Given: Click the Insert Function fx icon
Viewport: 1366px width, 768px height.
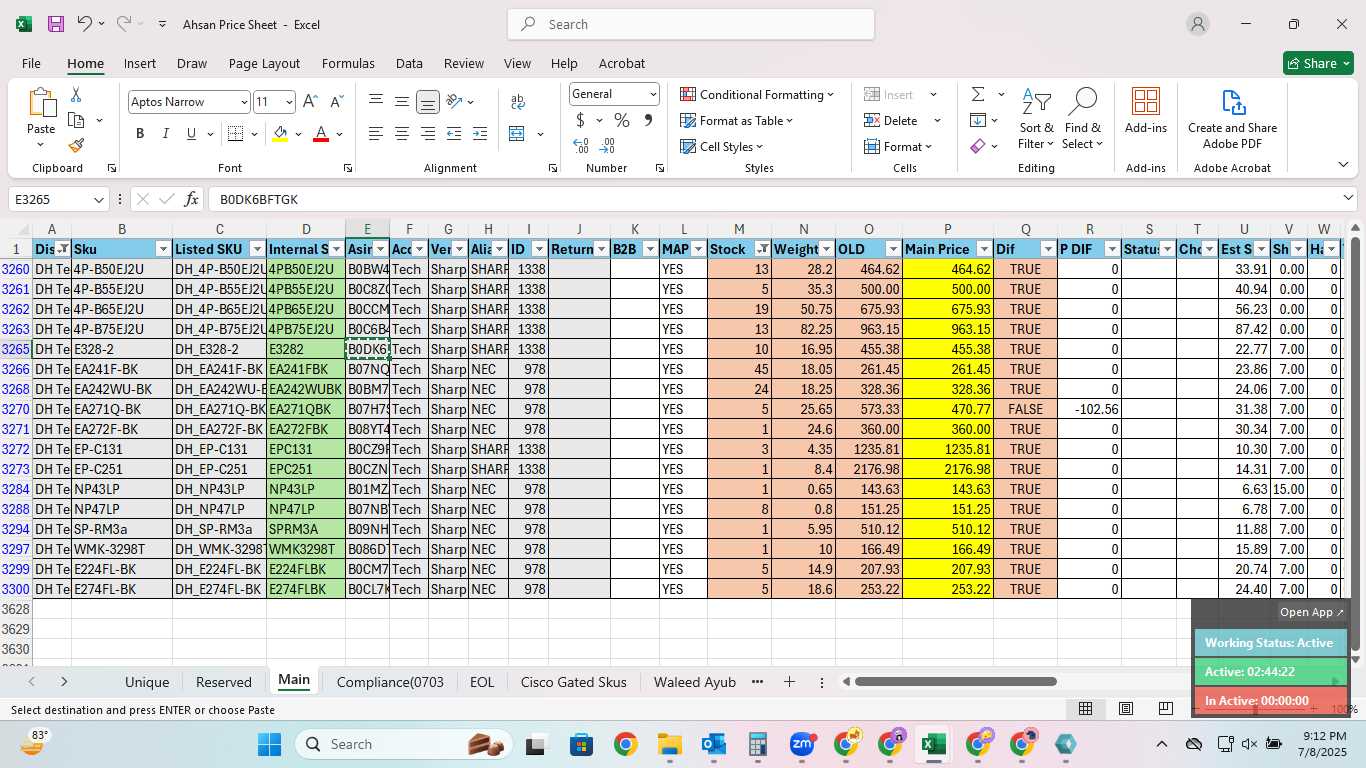Looking at the screenshot, I should pos(192,199).
